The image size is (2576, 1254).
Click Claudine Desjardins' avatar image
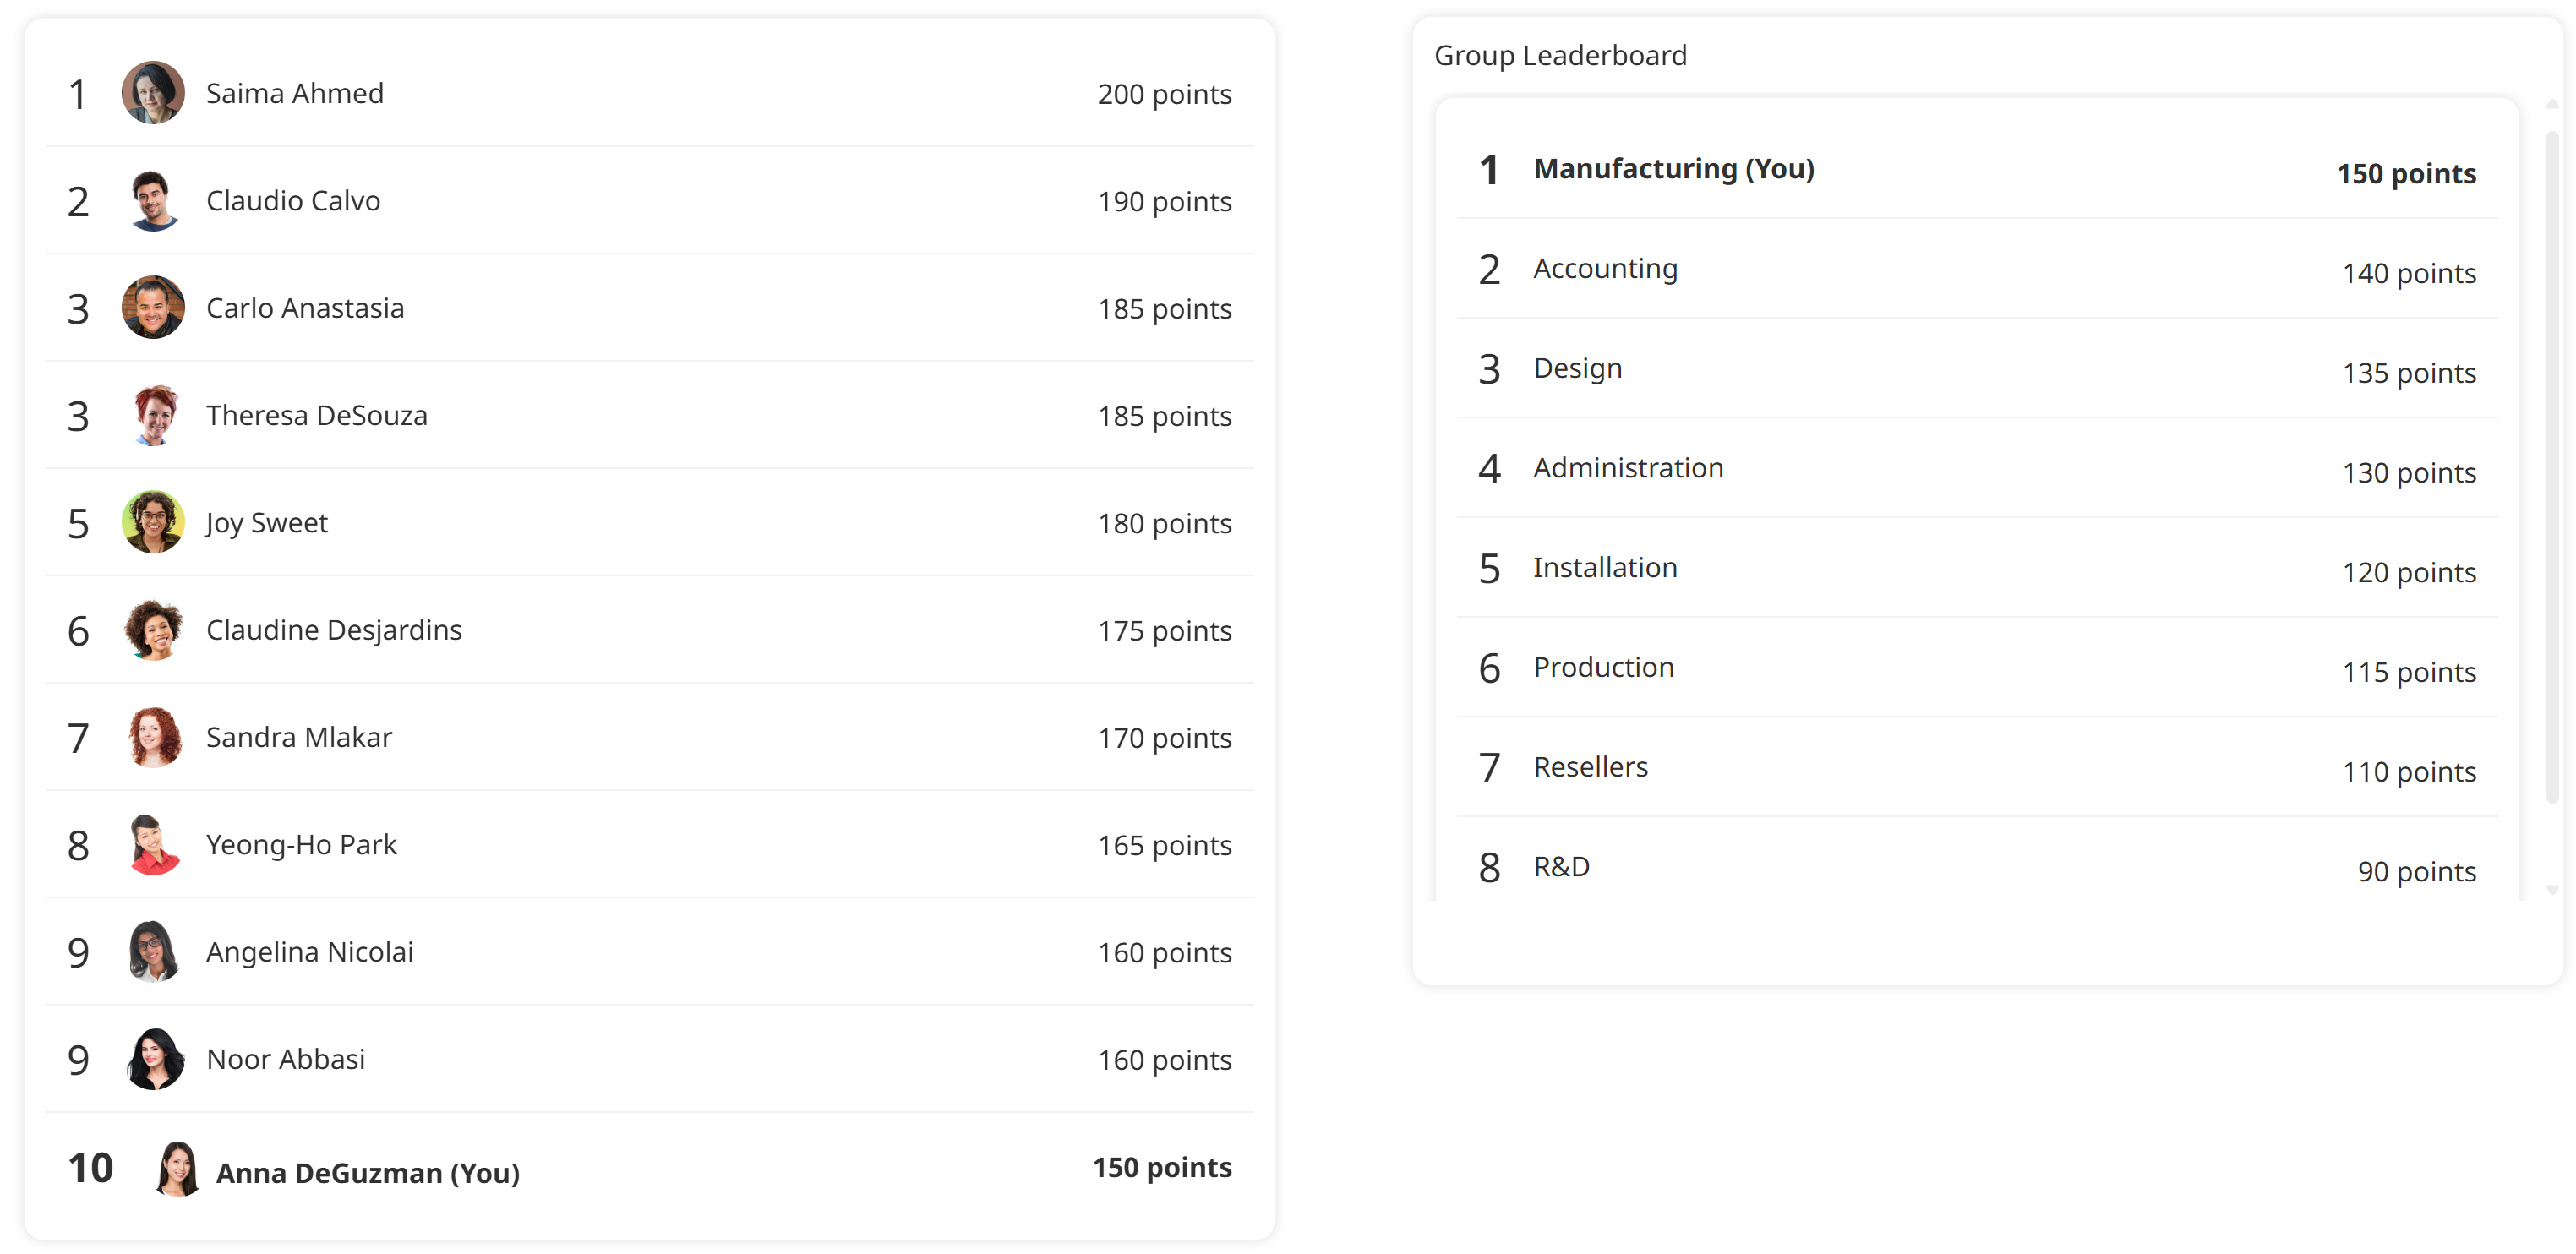(x=153, y=630)
